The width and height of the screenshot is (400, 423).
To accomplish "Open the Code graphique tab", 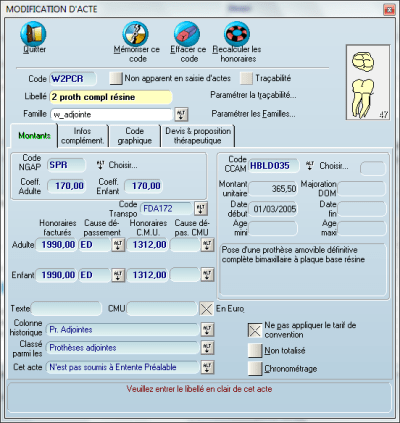I will (135, 136).
